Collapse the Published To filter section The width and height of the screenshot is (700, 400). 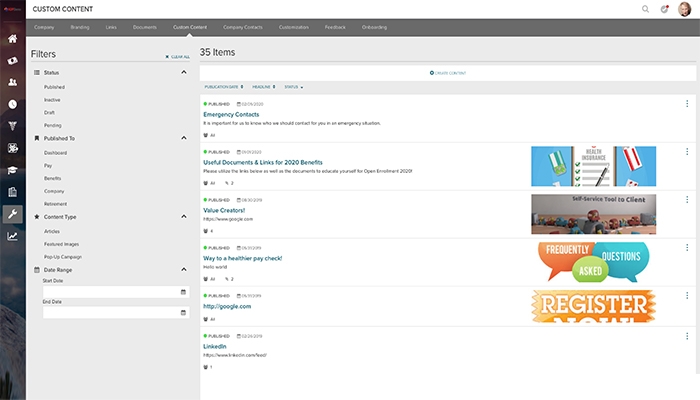point(184,138)
